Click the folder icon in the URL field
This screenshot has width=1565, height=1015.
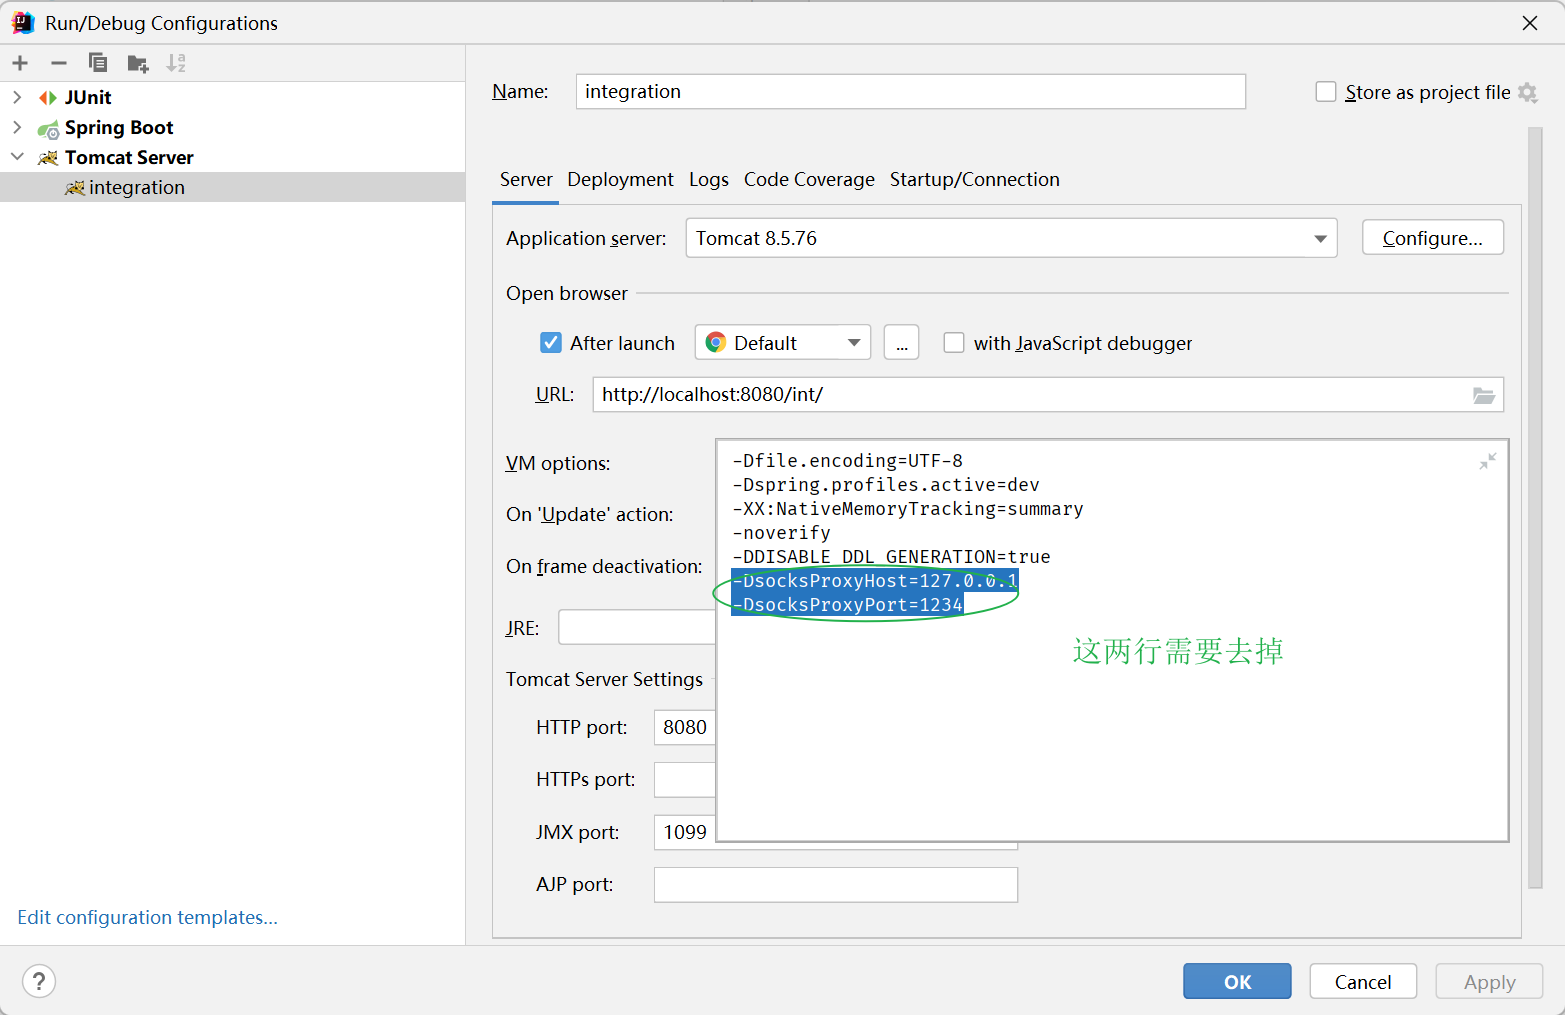(x=1484, y=394)
